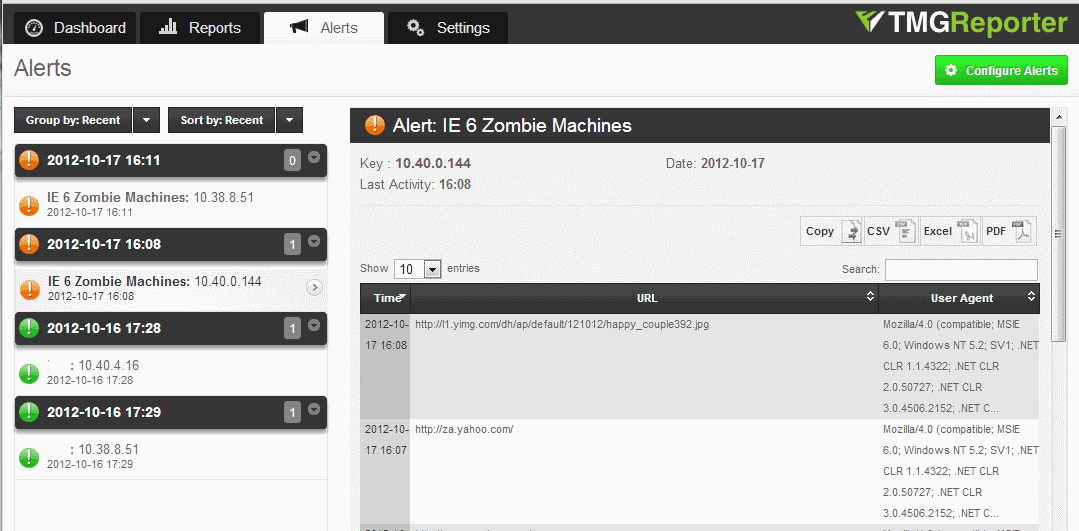This screenshot has width=1079, height=531.
Task: Collapse the 2012-10-16 17:28 group arrow
Action: pos(314,325)
